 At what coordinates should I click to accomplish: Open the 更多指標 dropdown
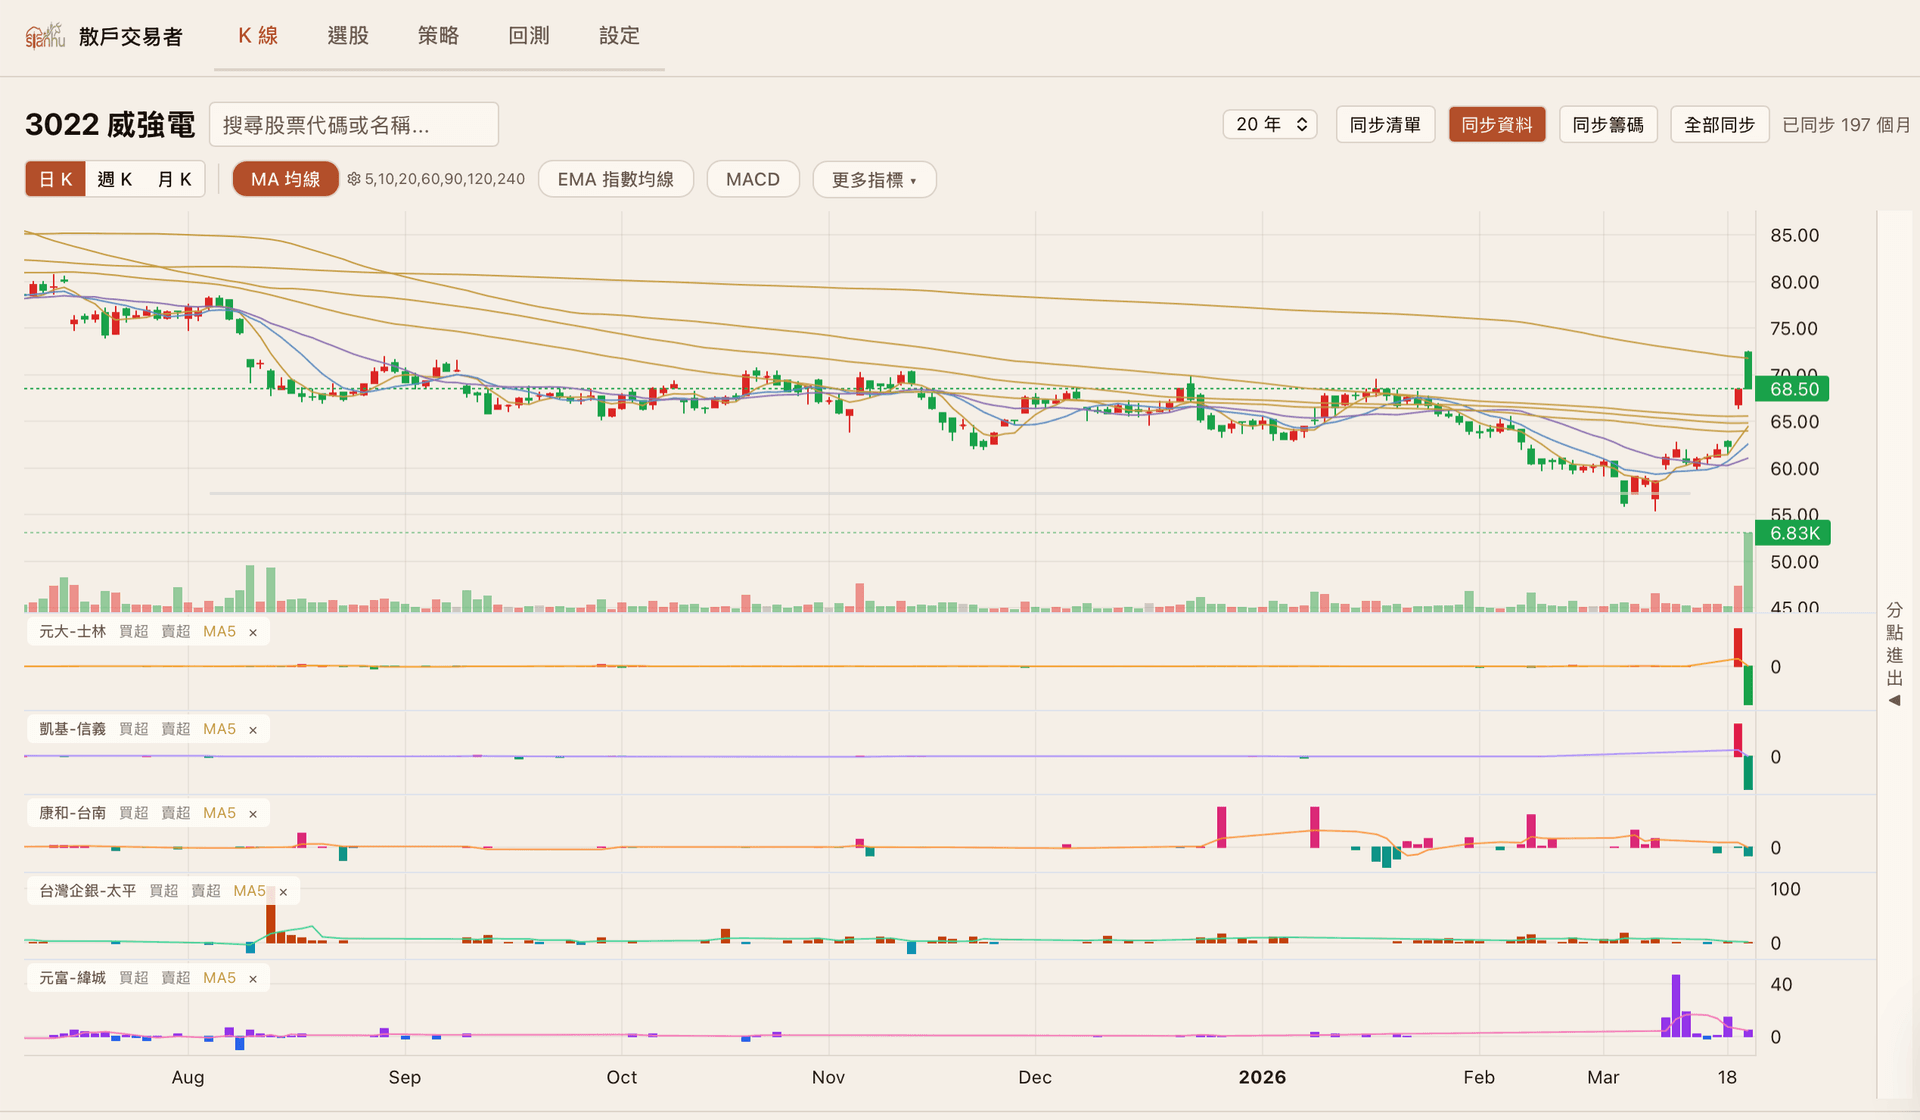873,180
